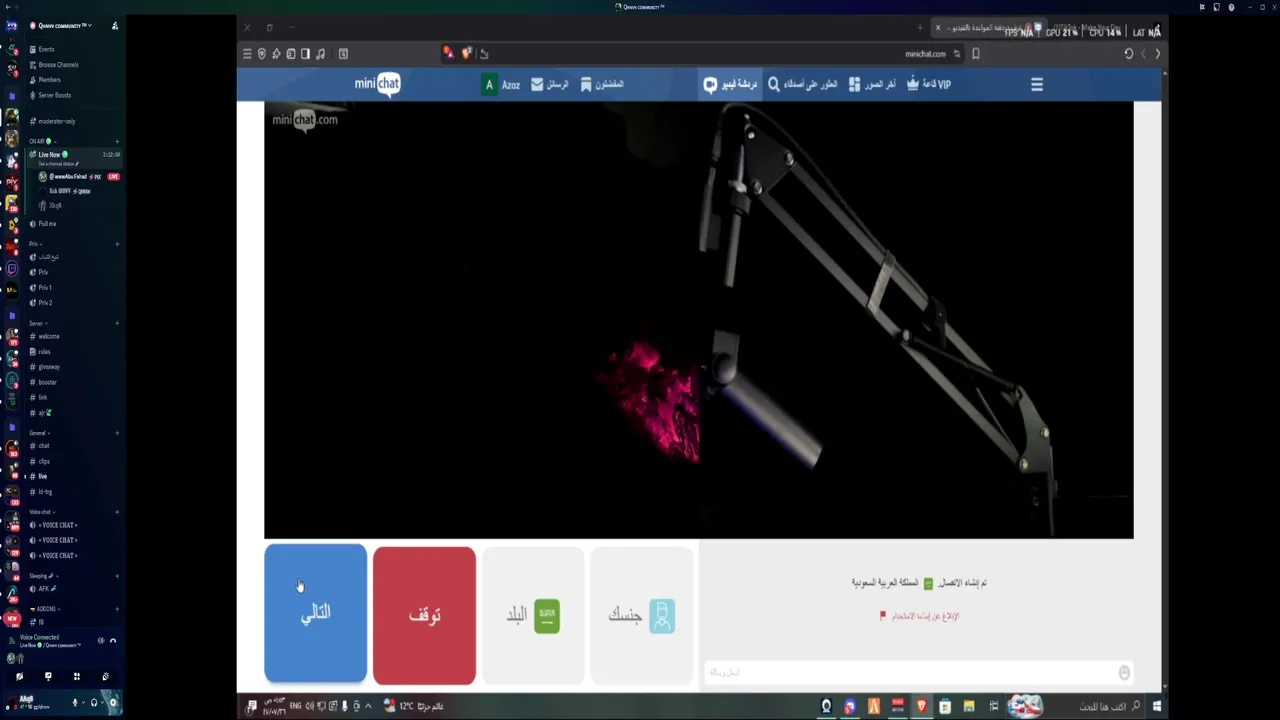
Task: Open the moderator-only channel
Action: click(x=56, y=121)
